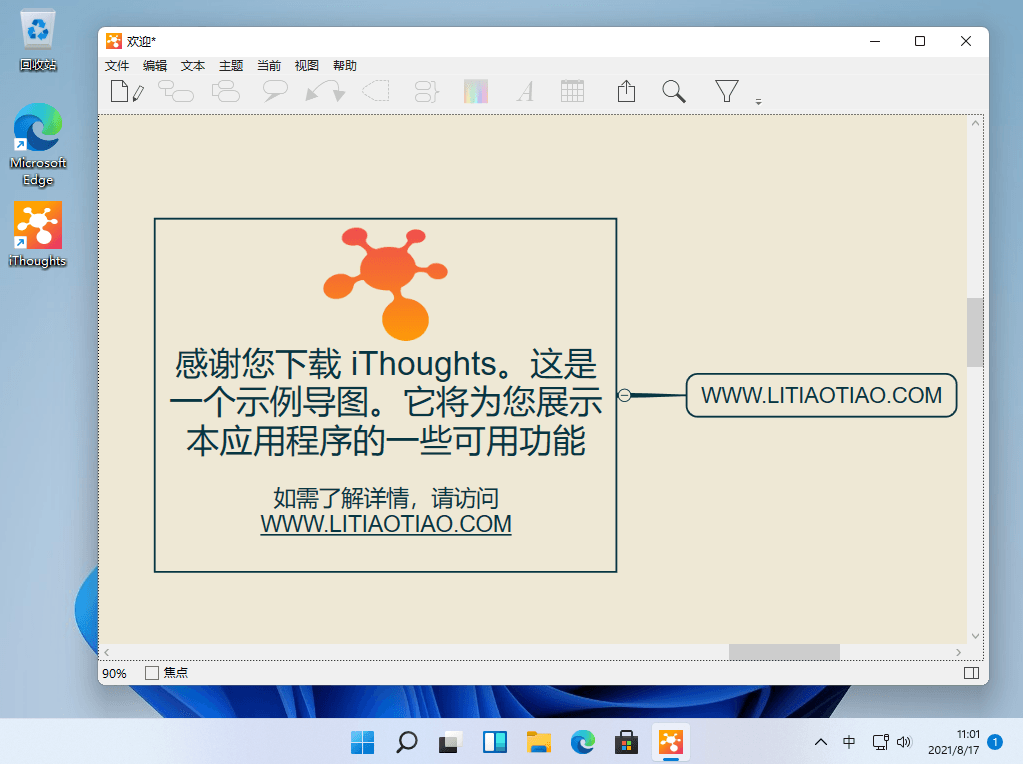Expand the system tray hidden icons chevron
Image resolution: width=1023 pixels, height=764 pixels.
pos(821,742)
